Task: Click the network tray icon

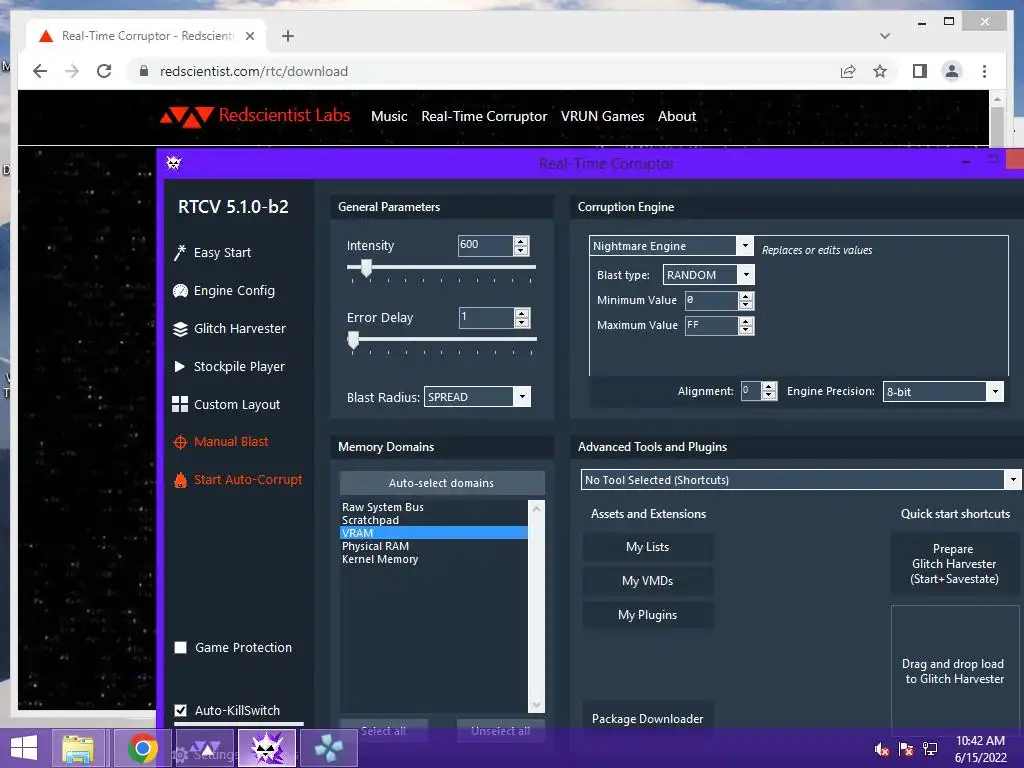Action: 930,748
